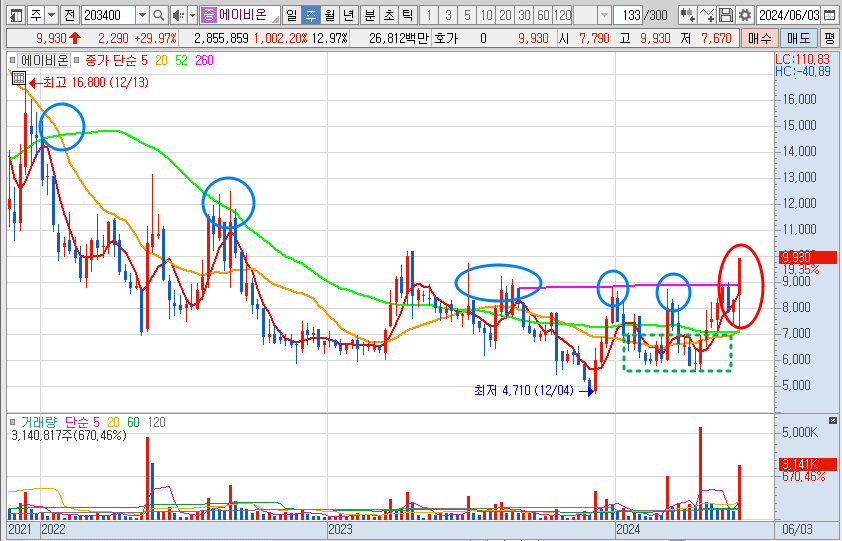This screenshot has width=842, height=541.
Task: Click the +29.97% change rate value
Action: click(156, 38)
